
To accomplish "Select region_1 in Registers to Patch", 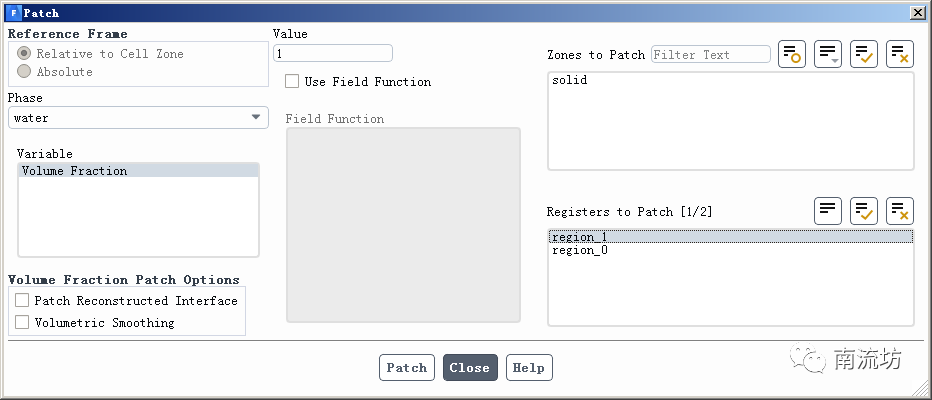I will (580, 237).
